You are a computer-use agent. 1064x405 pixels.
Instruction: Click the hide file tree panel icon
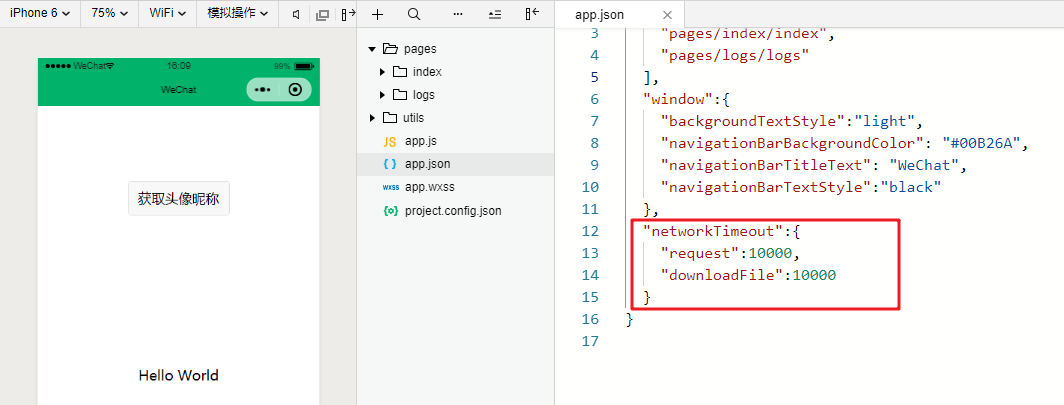[x=533, y=14]
